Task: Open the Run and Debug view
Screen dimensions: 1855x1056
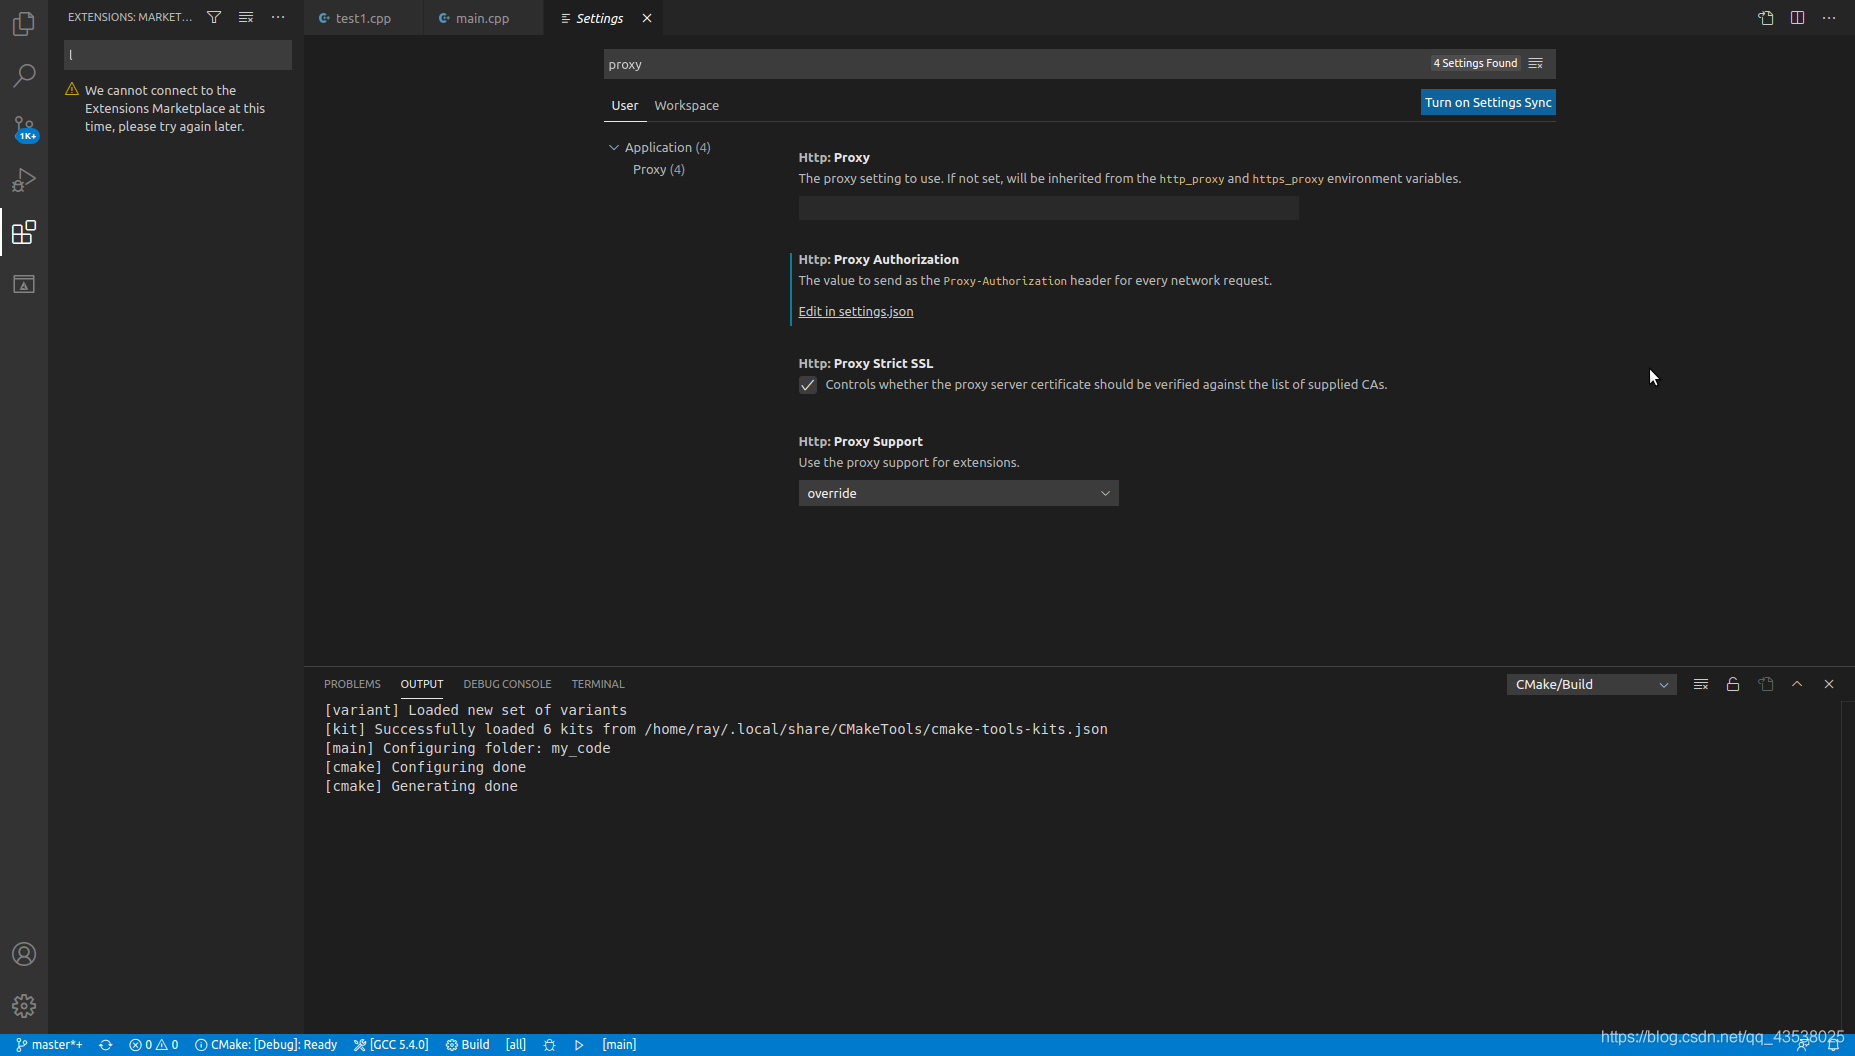Action: coord(24,180)
